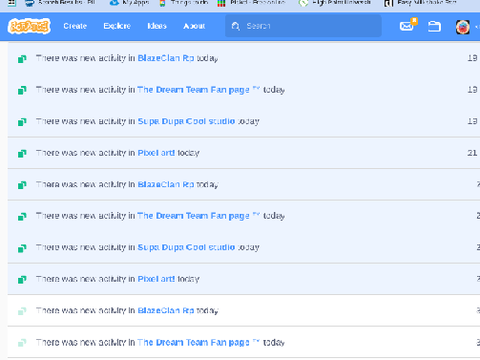Click the apps grid icon in bookmarks bar
This screenshot has height=360, width=480.
[11, 3]
